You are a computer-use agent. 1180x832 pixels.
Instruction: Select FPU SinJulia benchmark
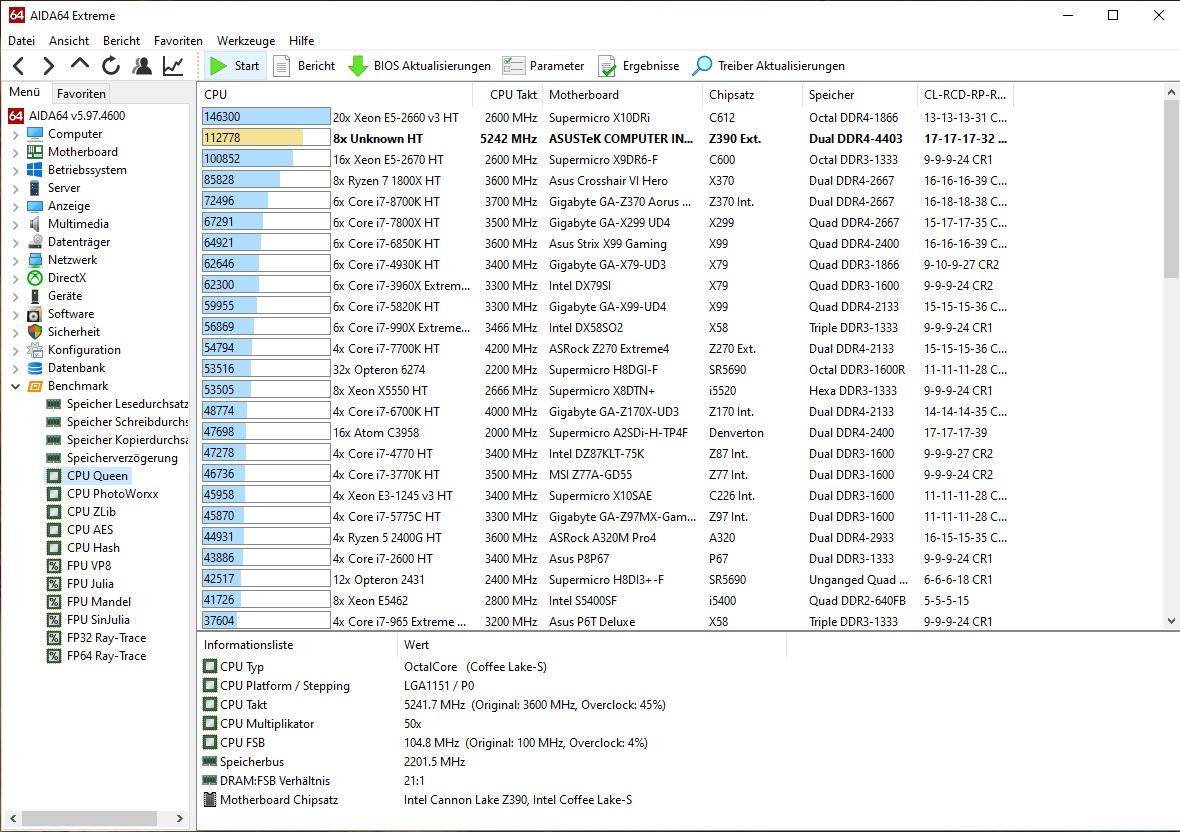coord(89,620)
